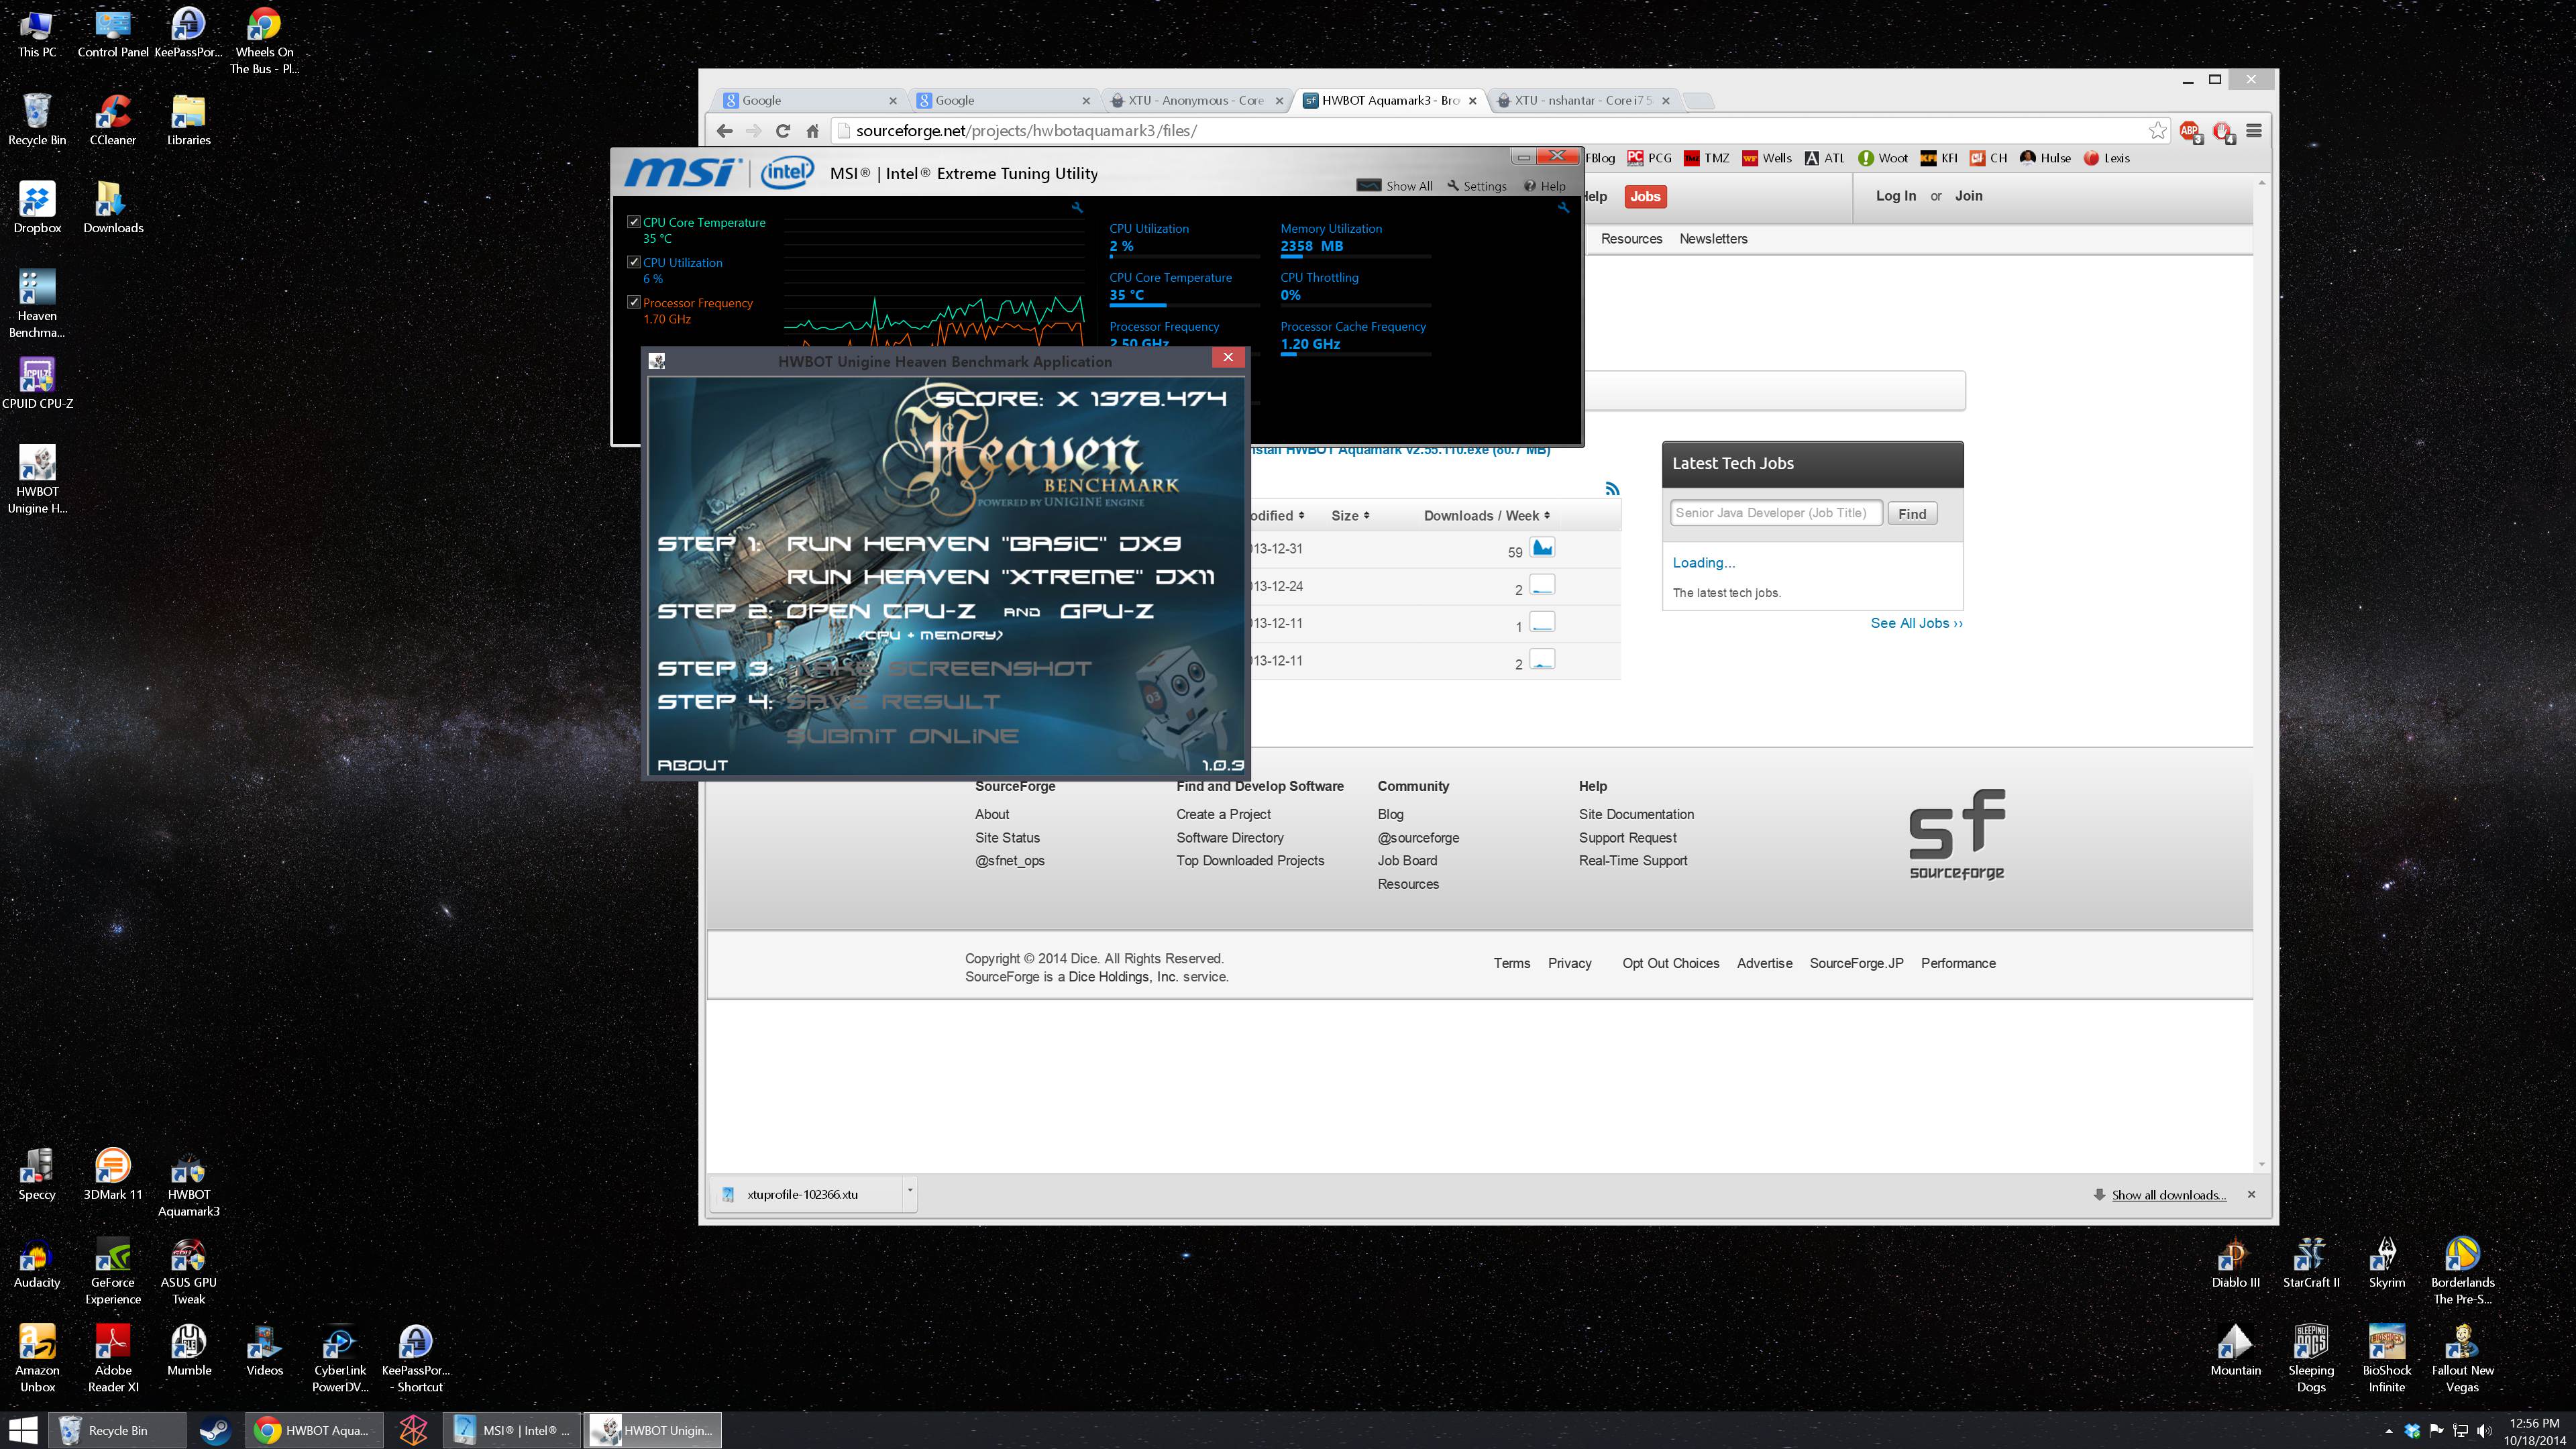Open the volume icon in system tray
Screen dimensions: 2576x1449
coord(2484,1430)
